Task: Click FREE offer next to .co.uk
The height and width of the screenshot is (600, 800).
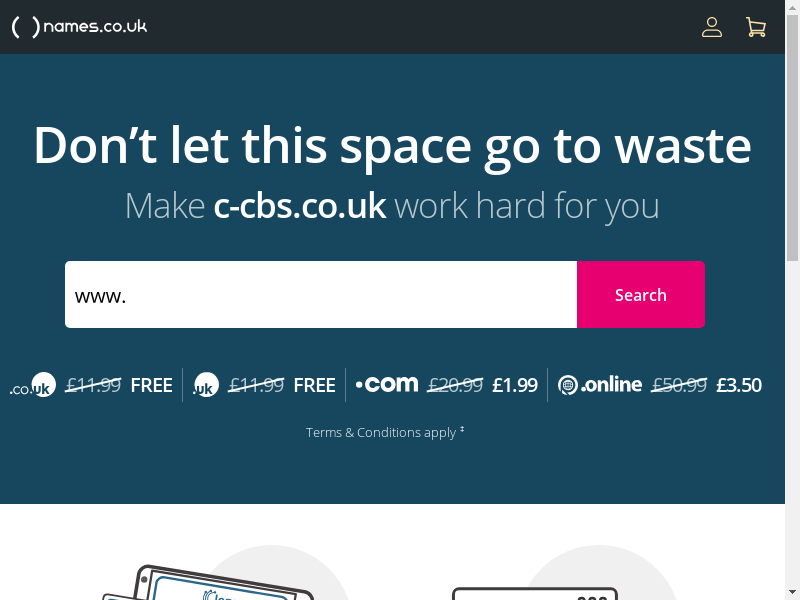Action: tap(152, 385)
